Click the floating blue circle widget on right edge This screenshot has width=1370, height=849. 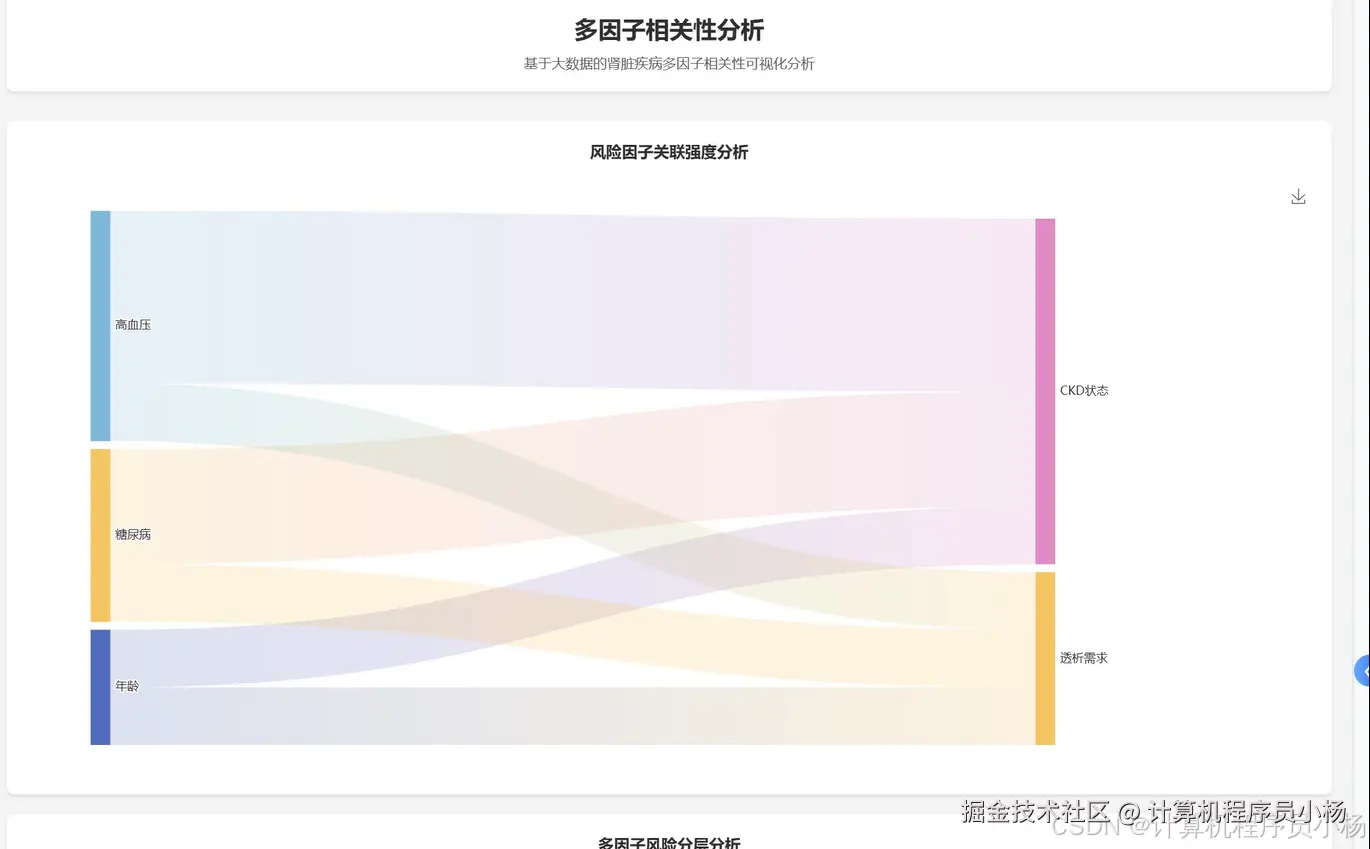pos(1362,670)
